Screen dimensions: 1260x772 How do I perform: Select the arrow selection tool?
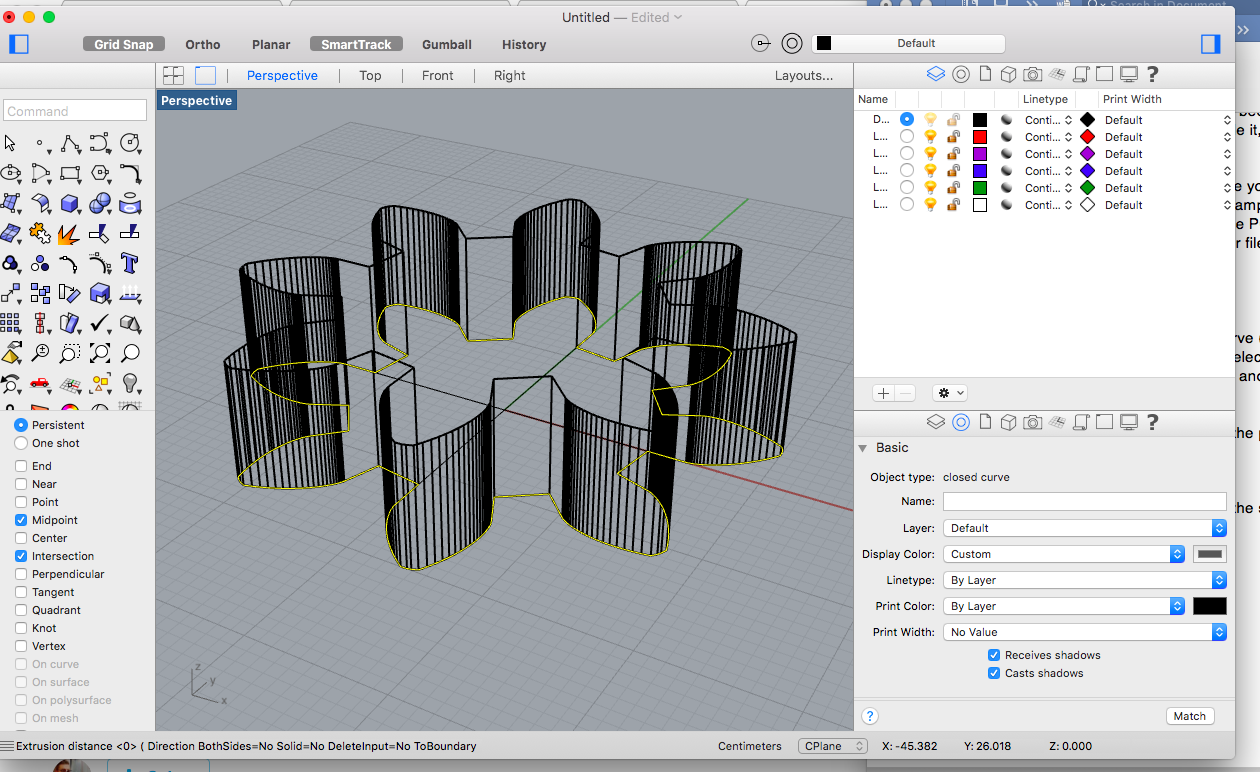(x=11, y=143)
